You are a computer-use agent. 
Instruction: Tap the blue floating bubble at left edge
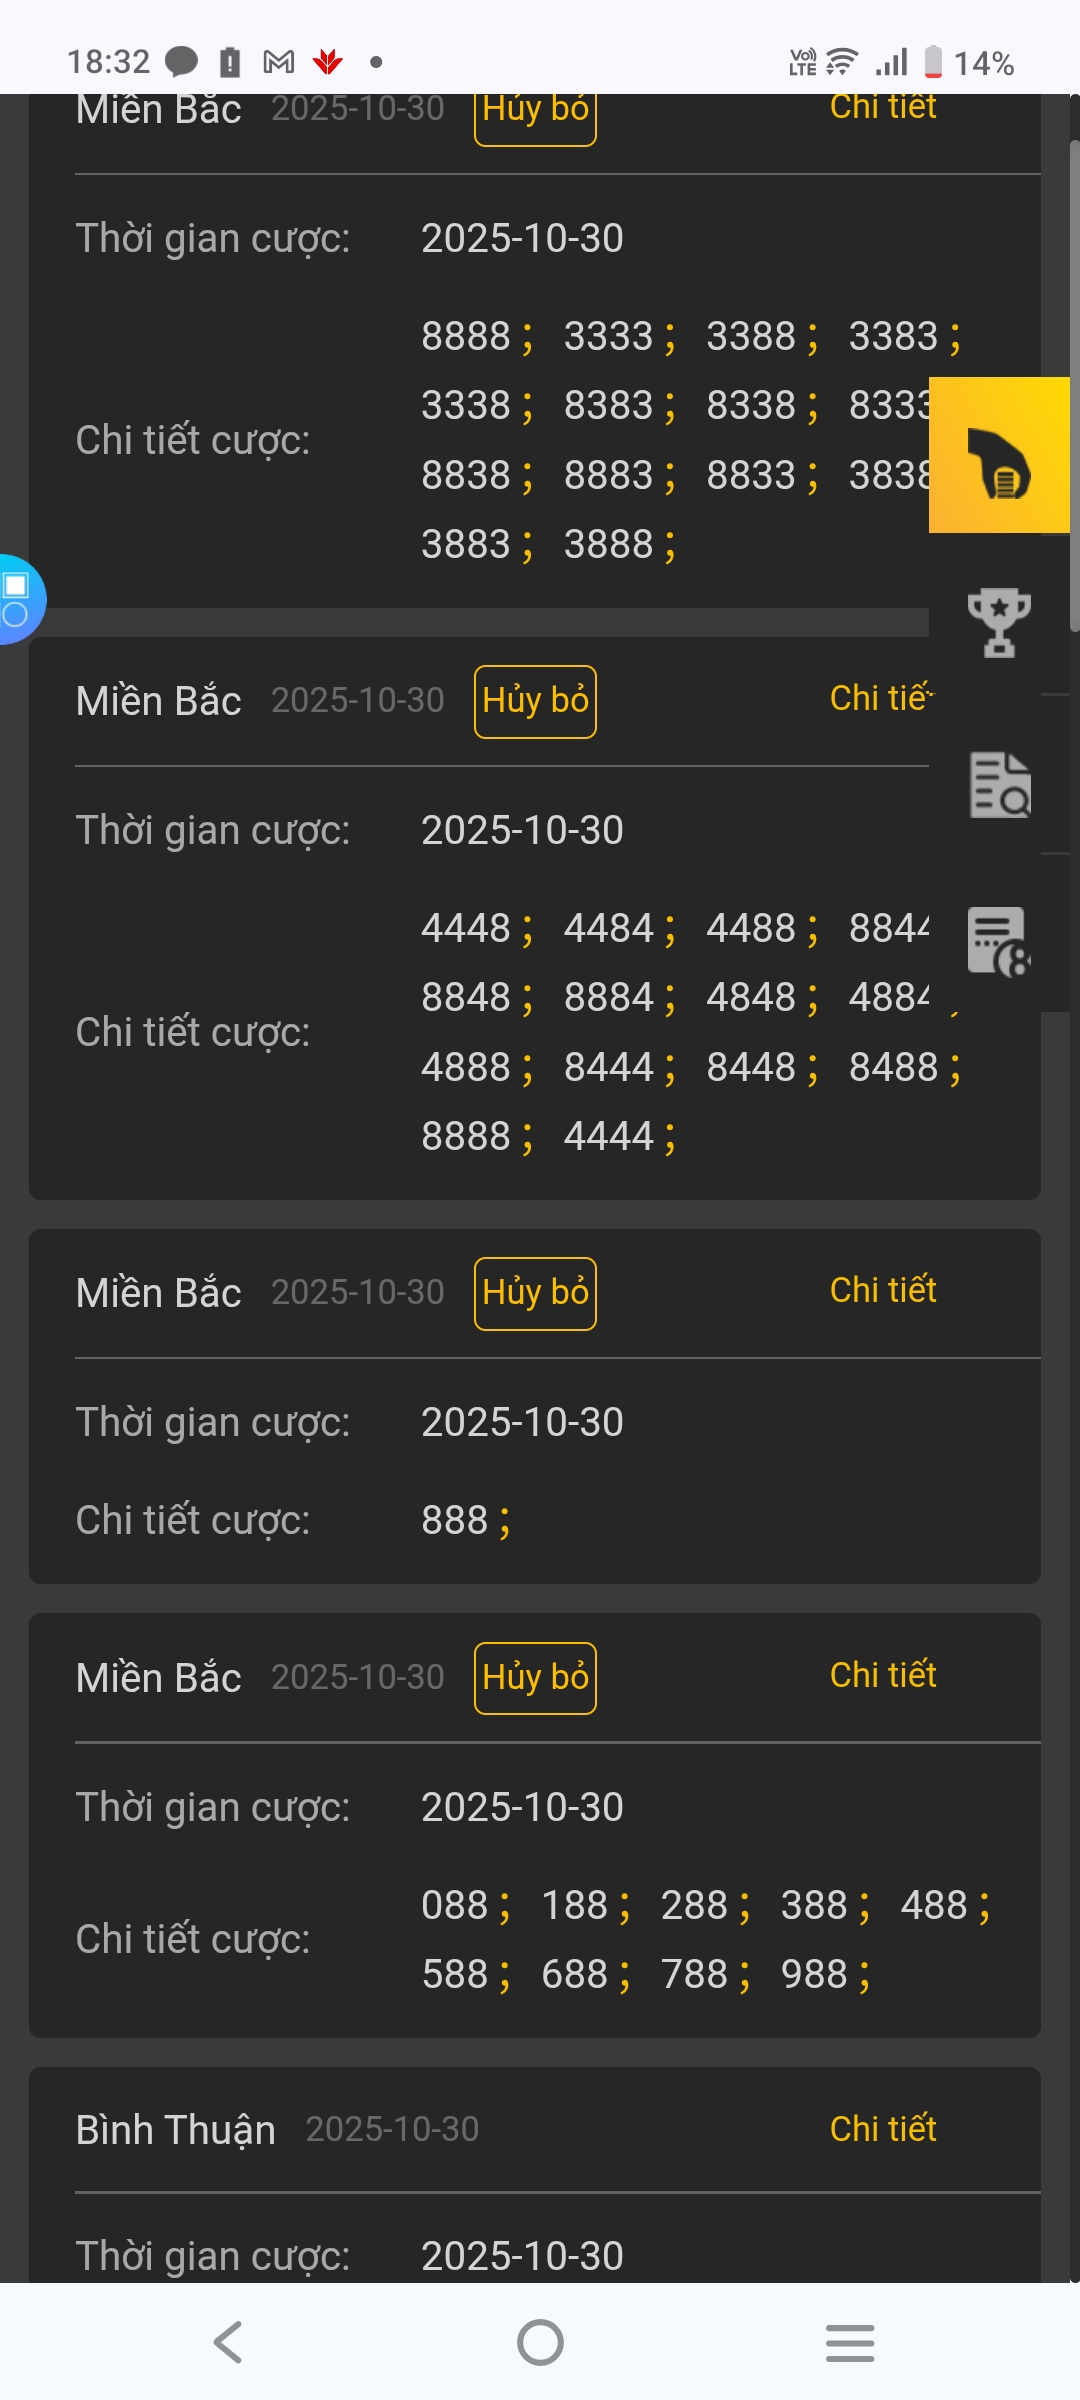(x=16, y=599)
